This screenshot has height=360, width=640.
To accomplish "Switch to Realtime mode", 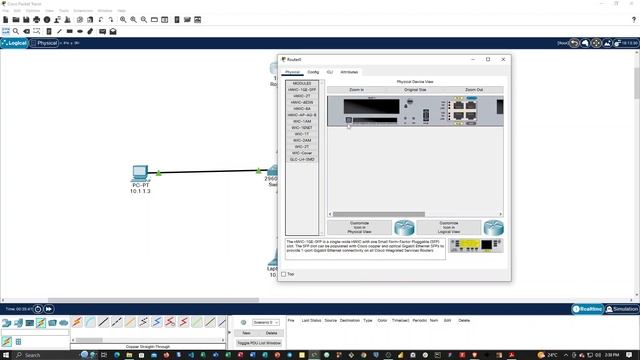I will [x=587, y=309].
